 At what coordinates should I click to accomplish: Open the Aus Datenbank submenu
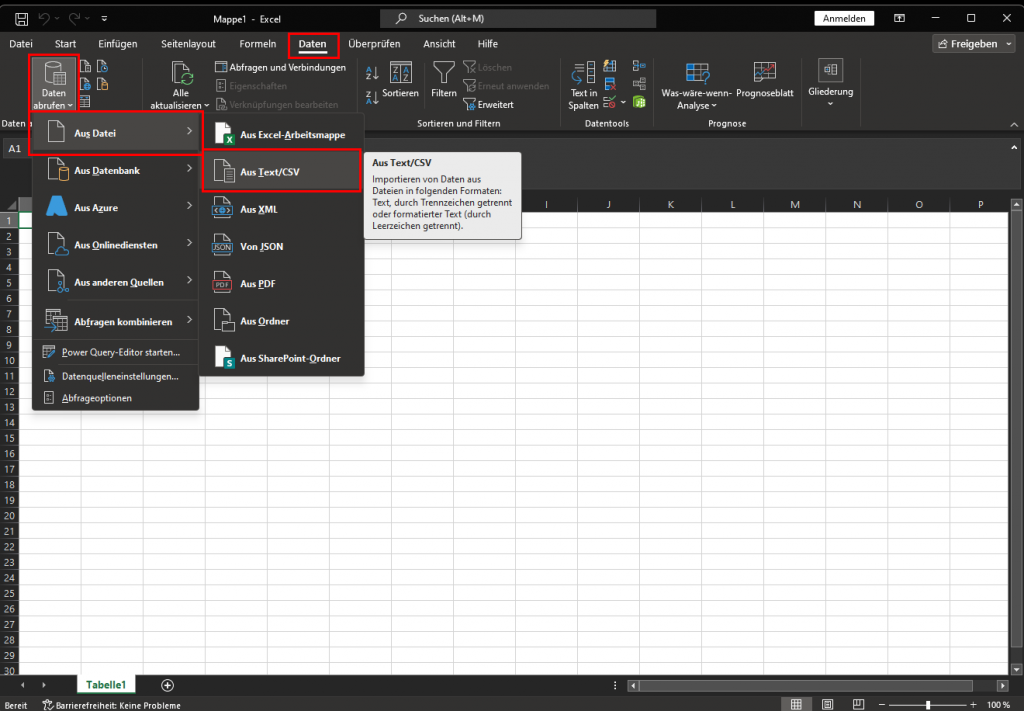click(116, 170)
